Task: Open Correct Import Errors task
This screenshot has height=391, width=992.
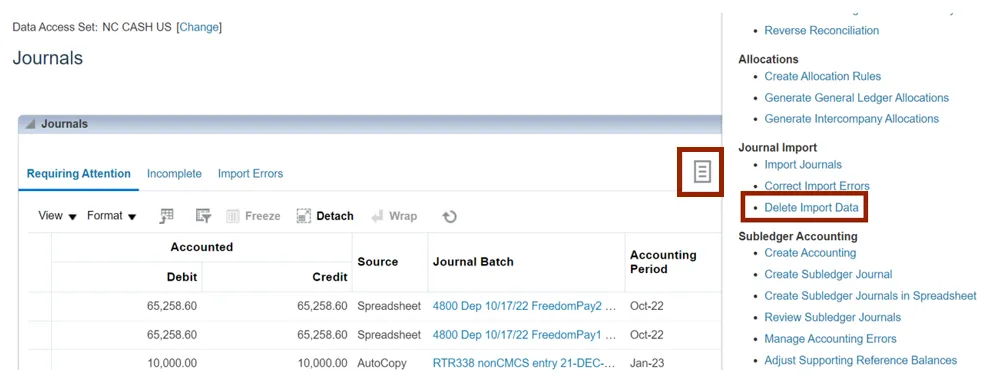Action: (x=817, y=186)
